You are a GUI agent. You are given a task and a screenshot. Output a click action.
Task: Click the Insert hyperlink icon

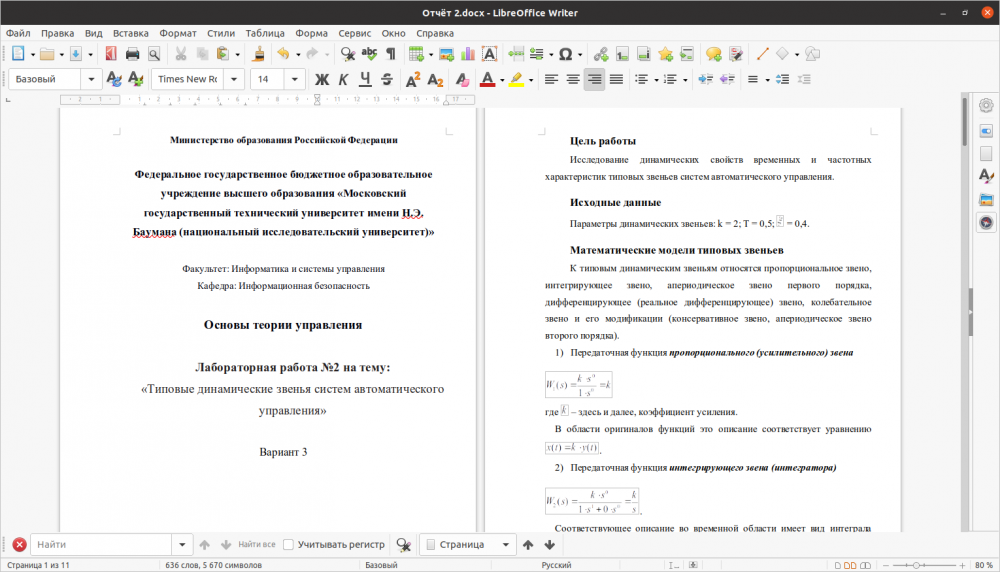[600, 54]
